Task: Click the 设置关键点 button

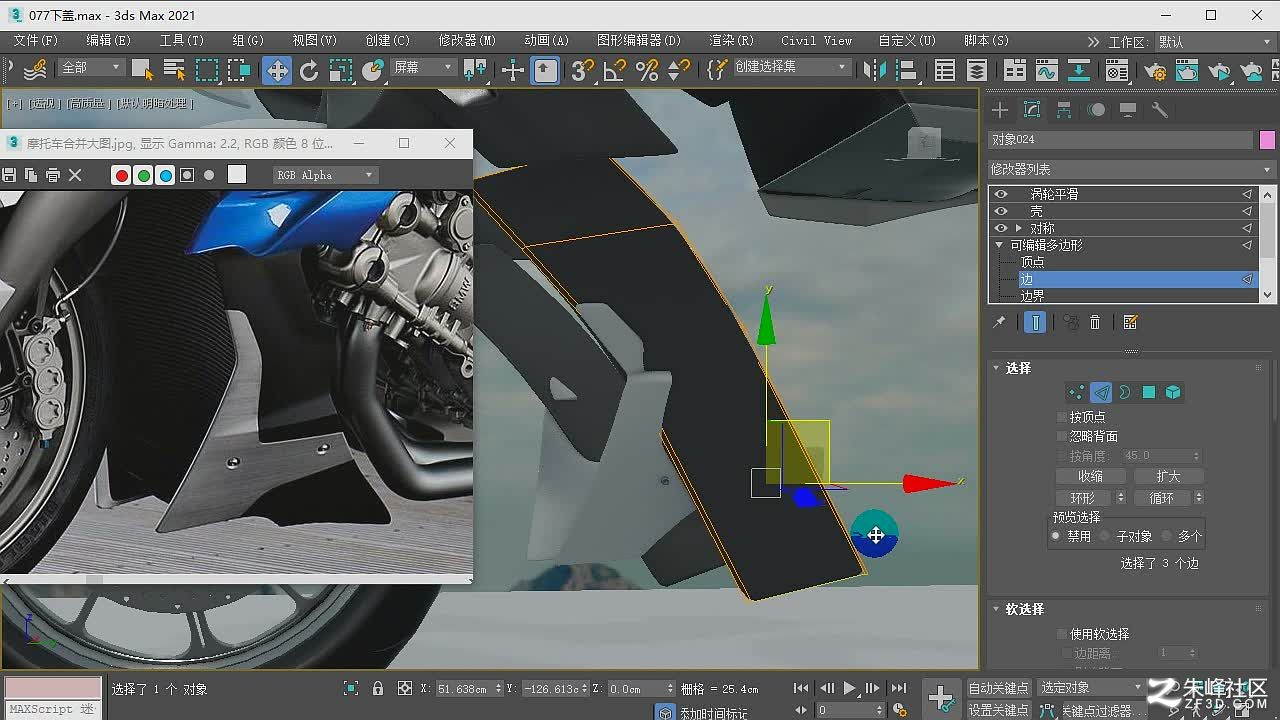Action: (x=998, y=710)
